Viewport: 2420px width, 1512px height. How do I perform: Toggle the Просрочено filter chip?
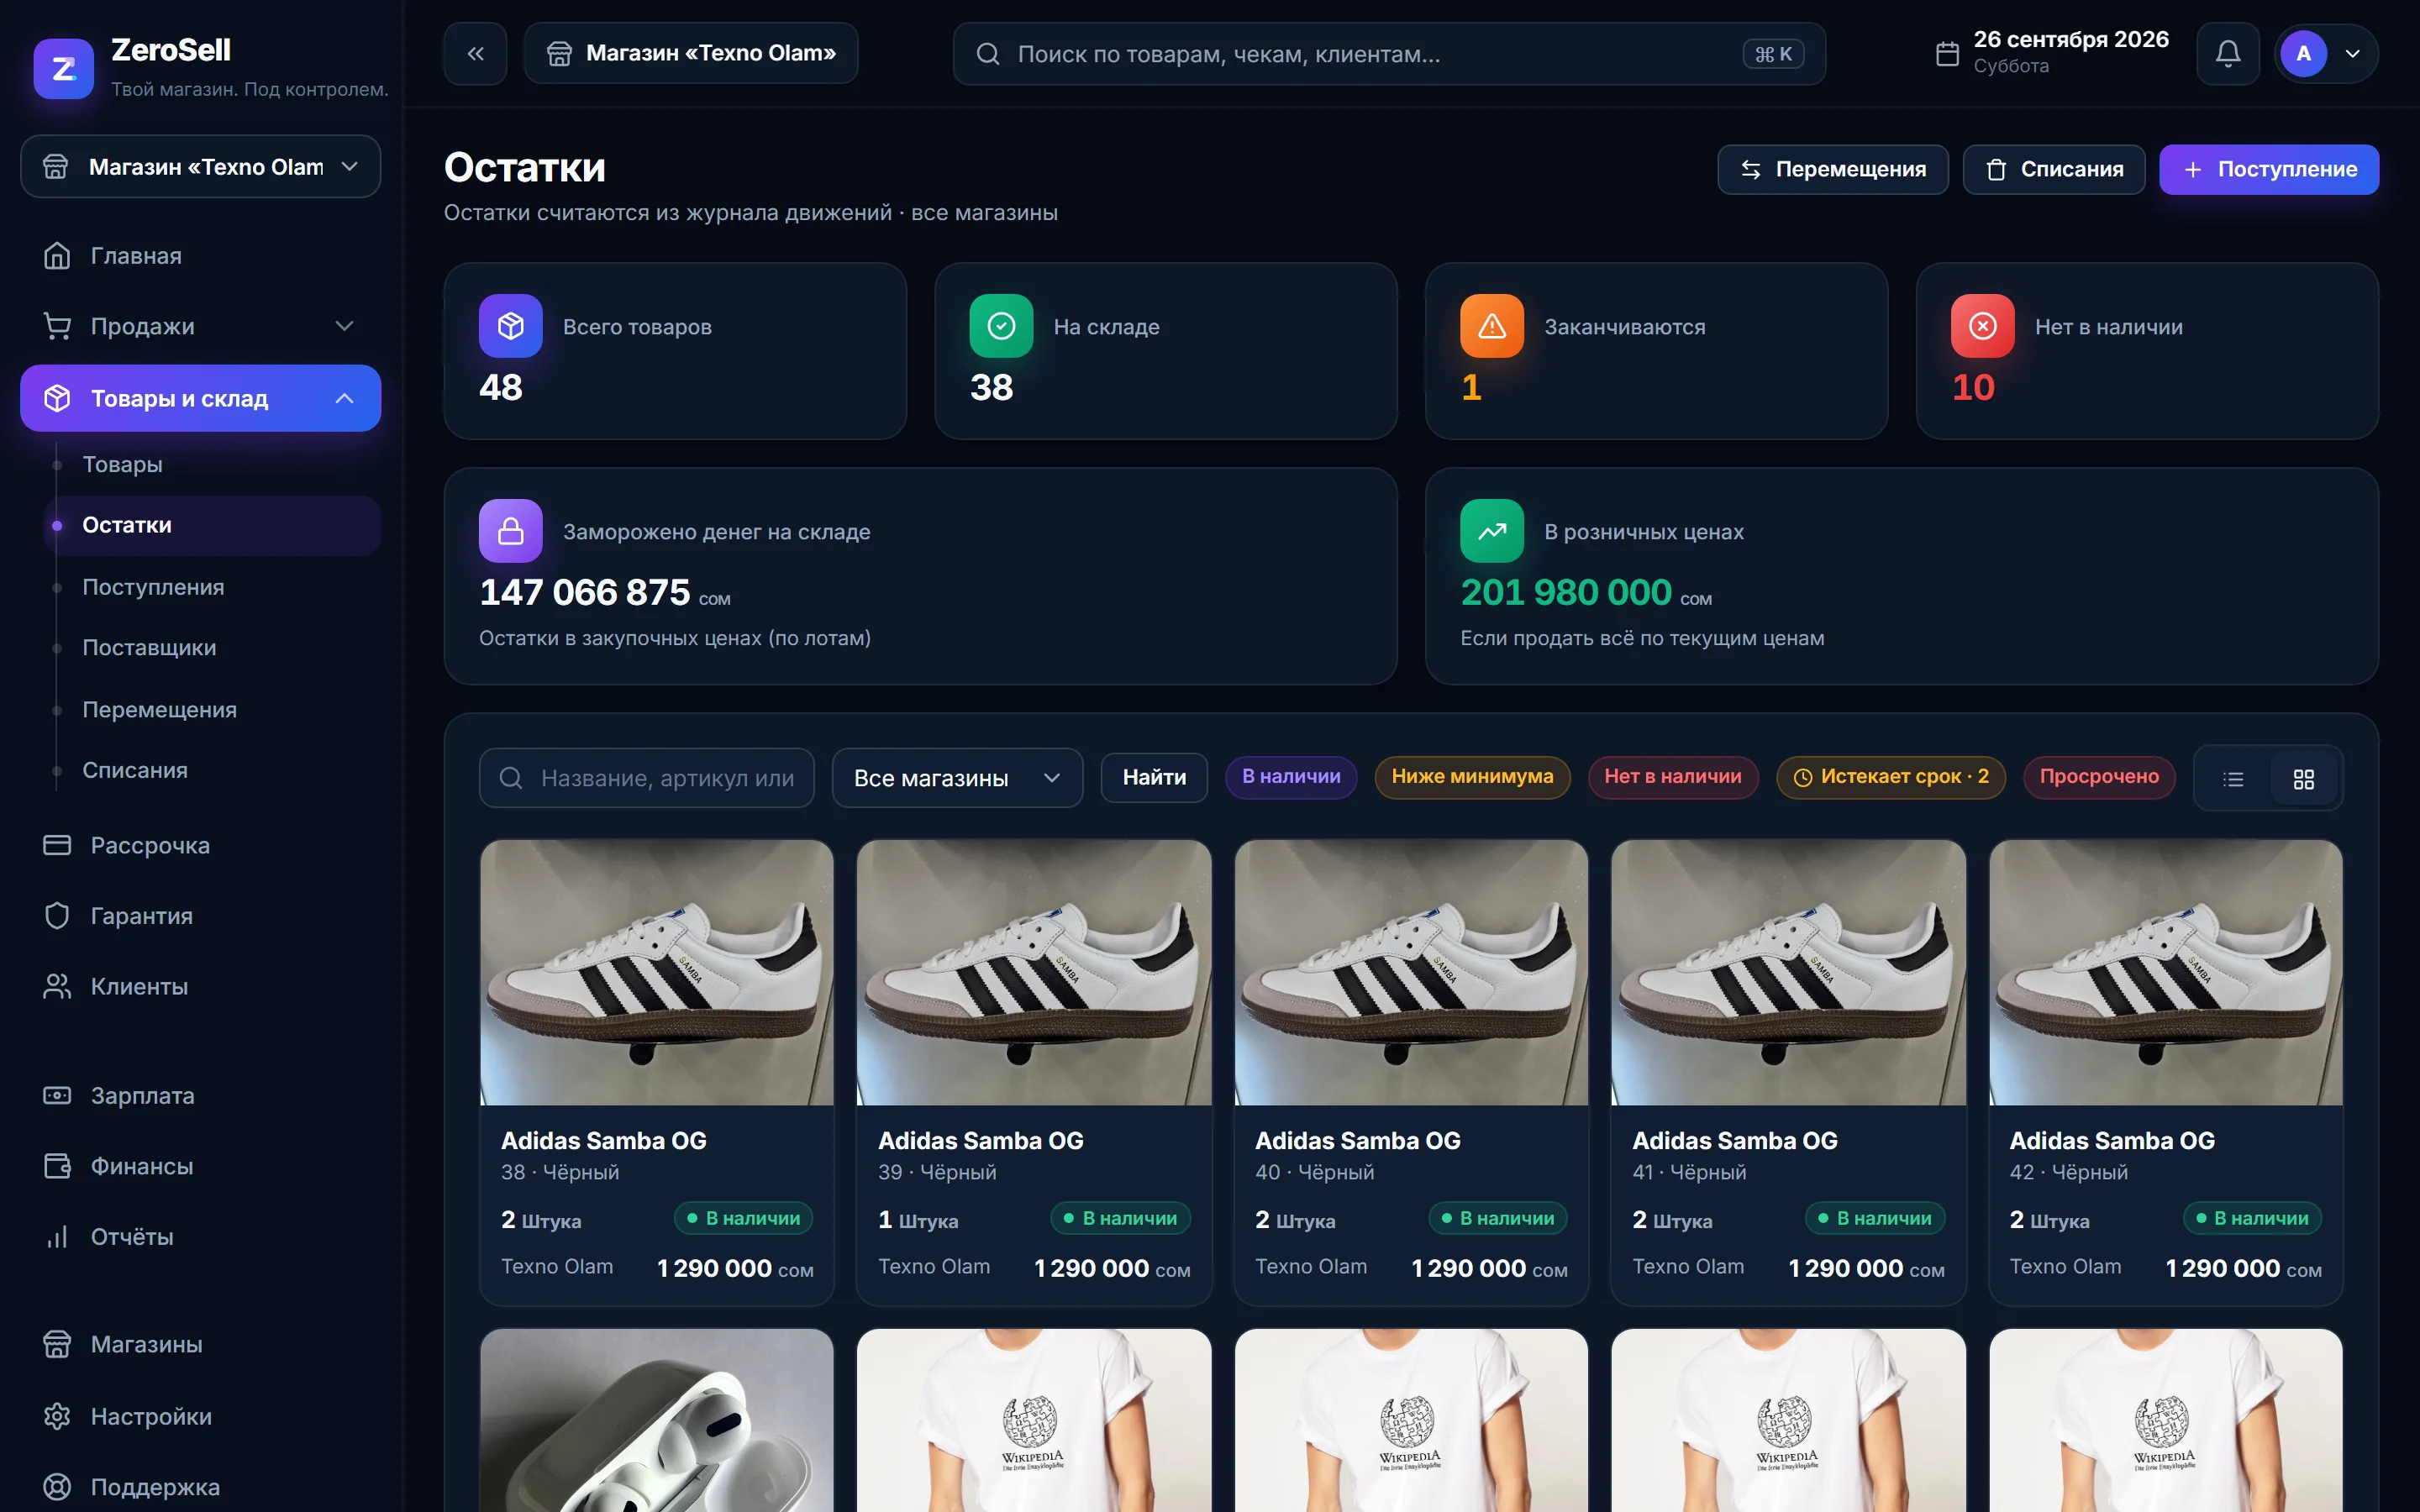(x=2098, y=777)
